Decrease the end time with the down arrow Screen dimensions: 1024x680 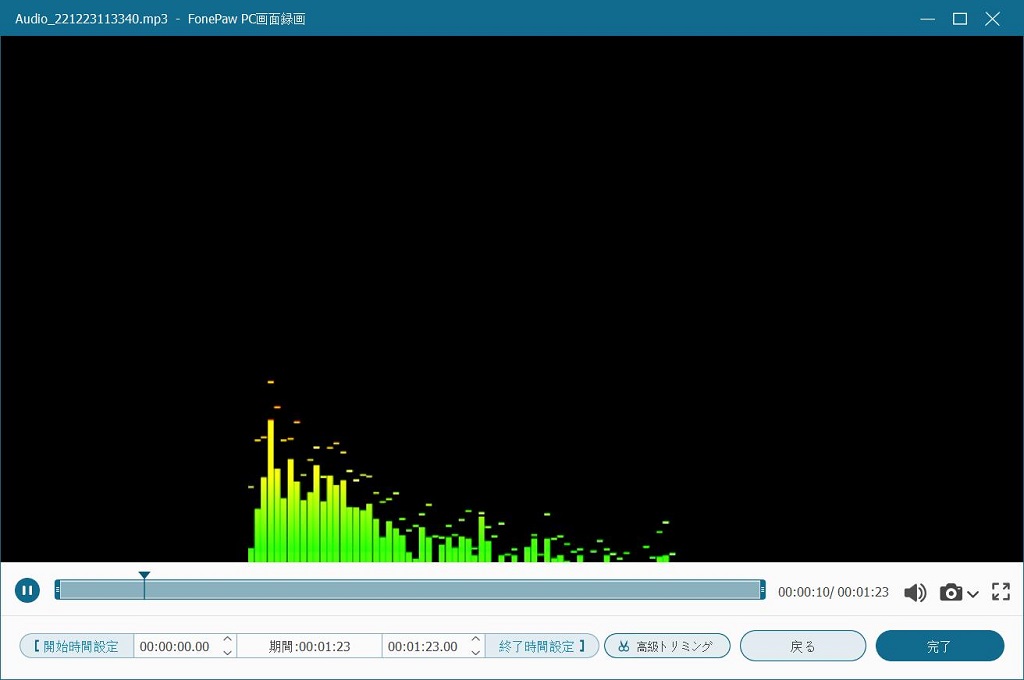coord(475,652)
